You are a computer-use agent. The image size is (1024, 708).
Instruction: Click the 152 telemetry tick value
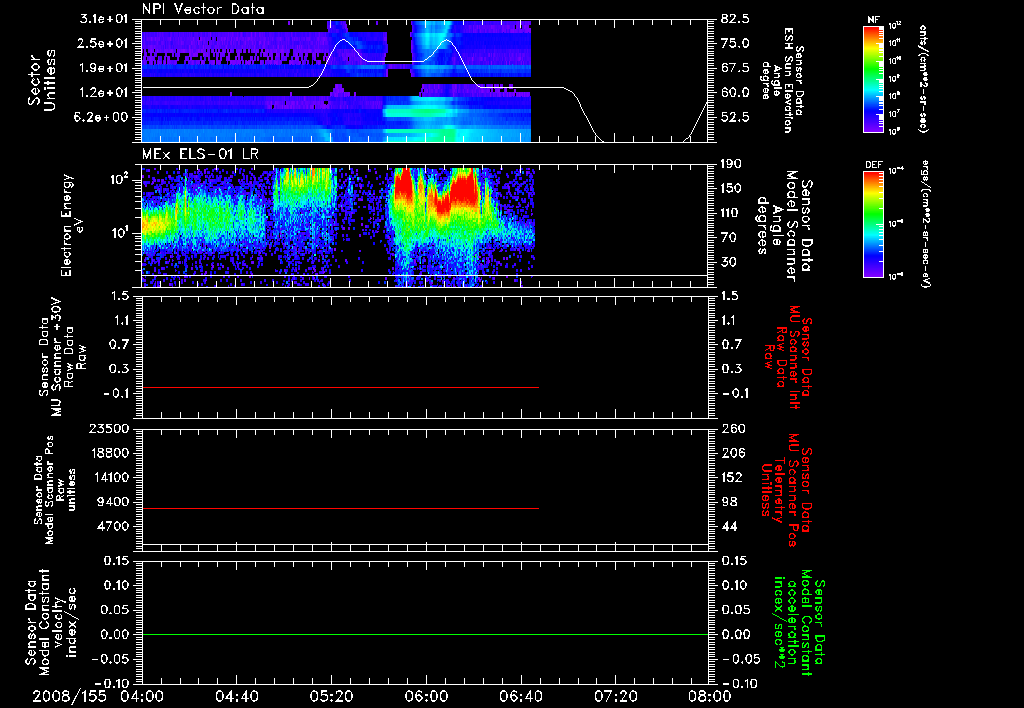click(732, 477)
